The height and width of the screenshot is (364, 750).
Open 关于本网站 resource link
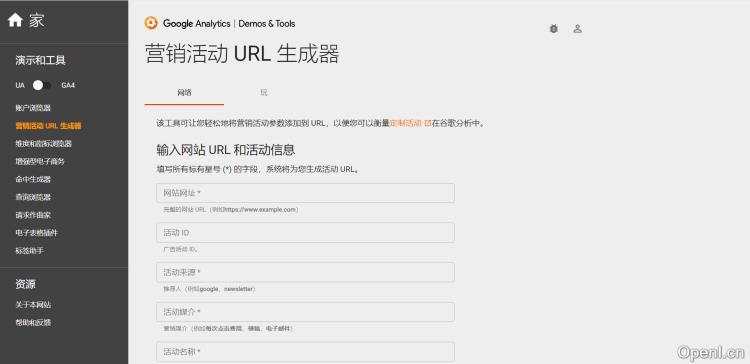click(x=33, y=305)
